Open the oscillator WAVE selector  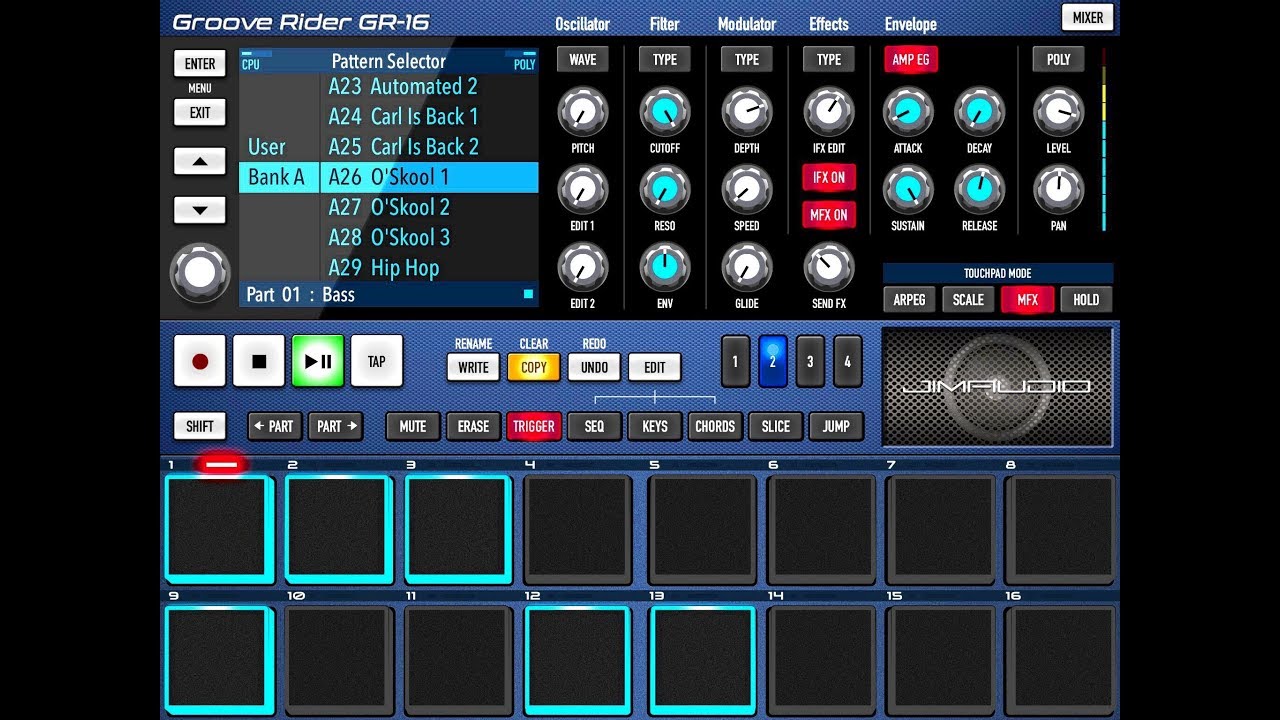click(583, 60)
